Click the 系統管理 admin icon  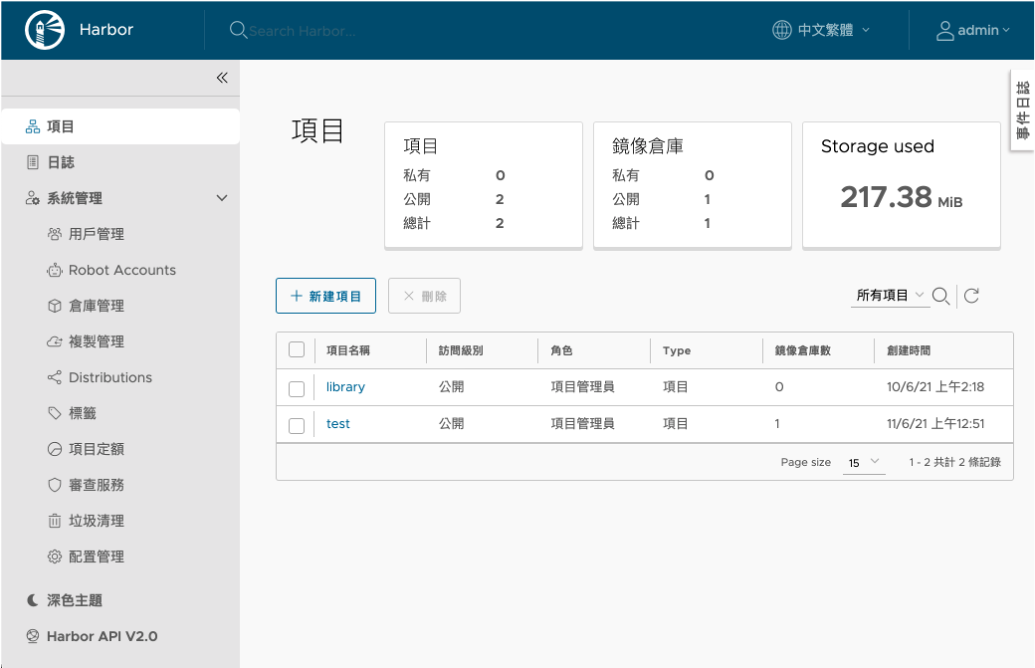pyautogui.click(x=32, y=198)
